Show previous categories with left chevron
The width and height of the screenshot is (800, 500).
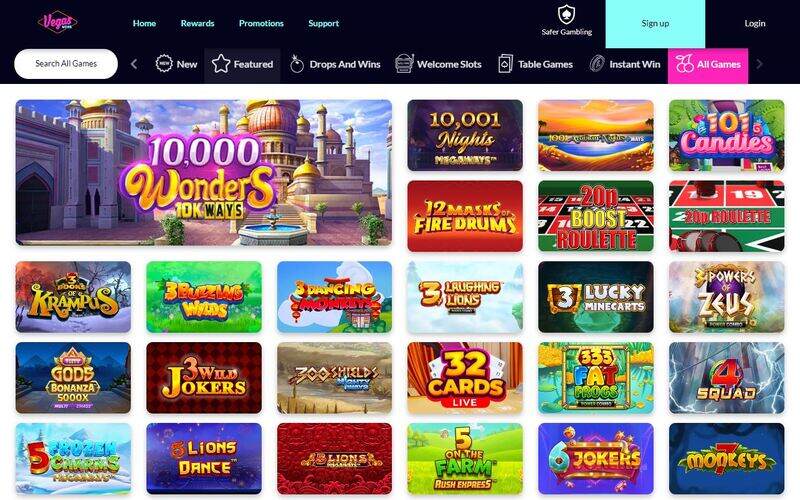(x=134, y=64)
